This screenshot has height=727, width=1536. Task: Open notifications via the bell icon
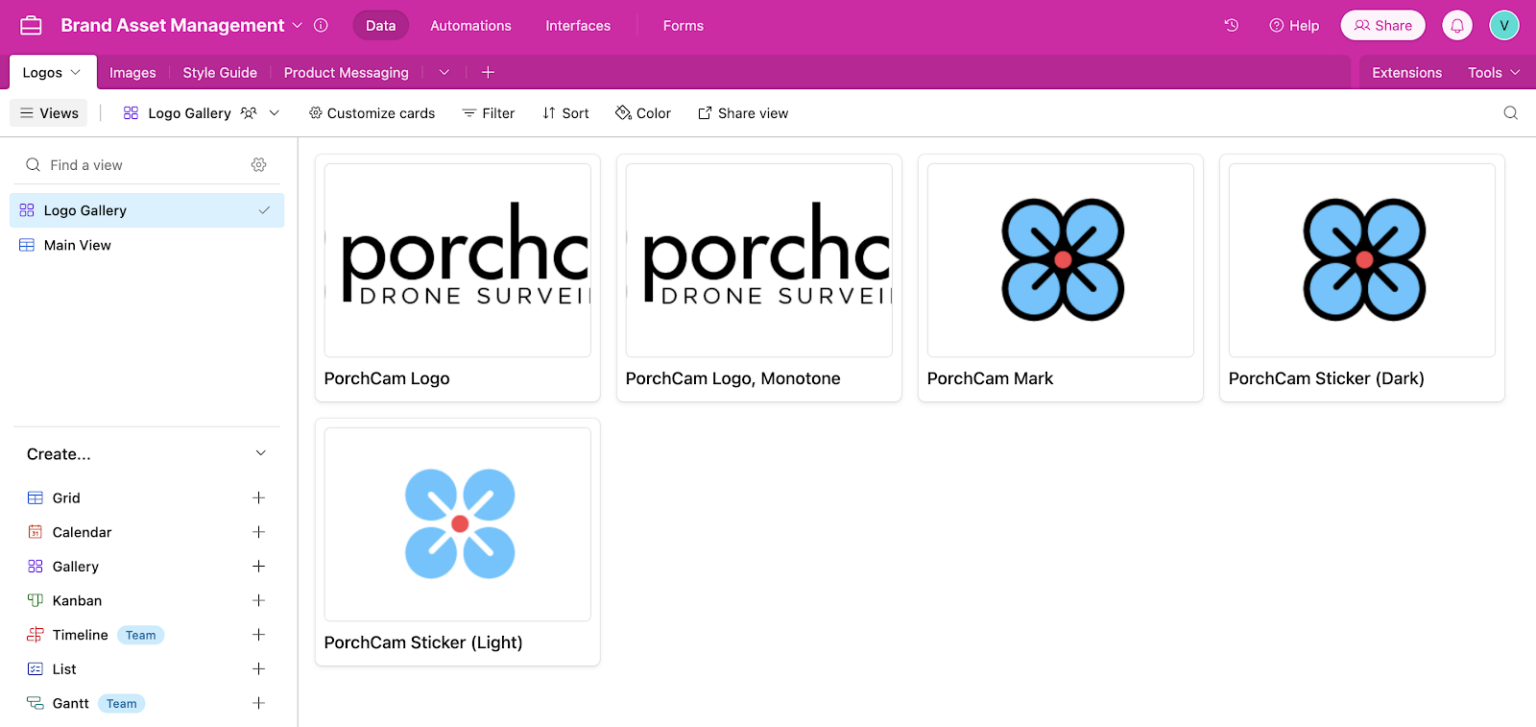click(x=1457, y=25)
